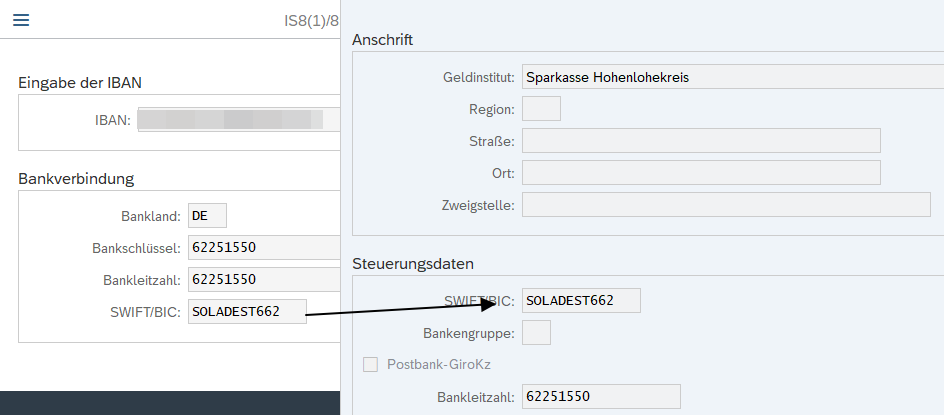Screen dimensions: 944x415
Task: Select the Zweigstelle input field
Action: pyautogui.click(x=726, y=205)
